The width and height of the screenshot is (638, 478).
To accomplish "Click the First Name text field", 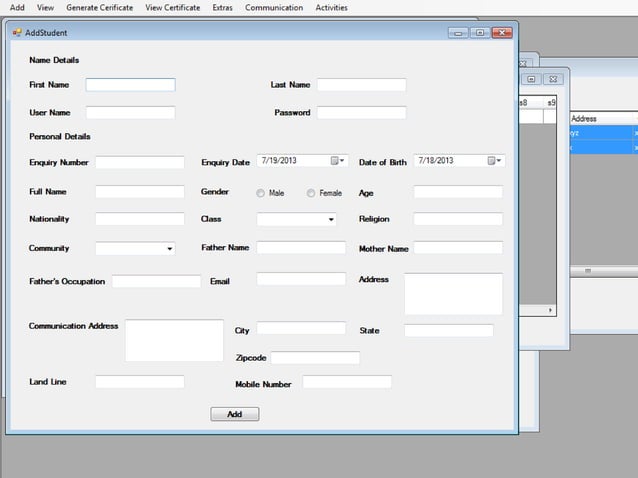I will click(x=130, y=85).
